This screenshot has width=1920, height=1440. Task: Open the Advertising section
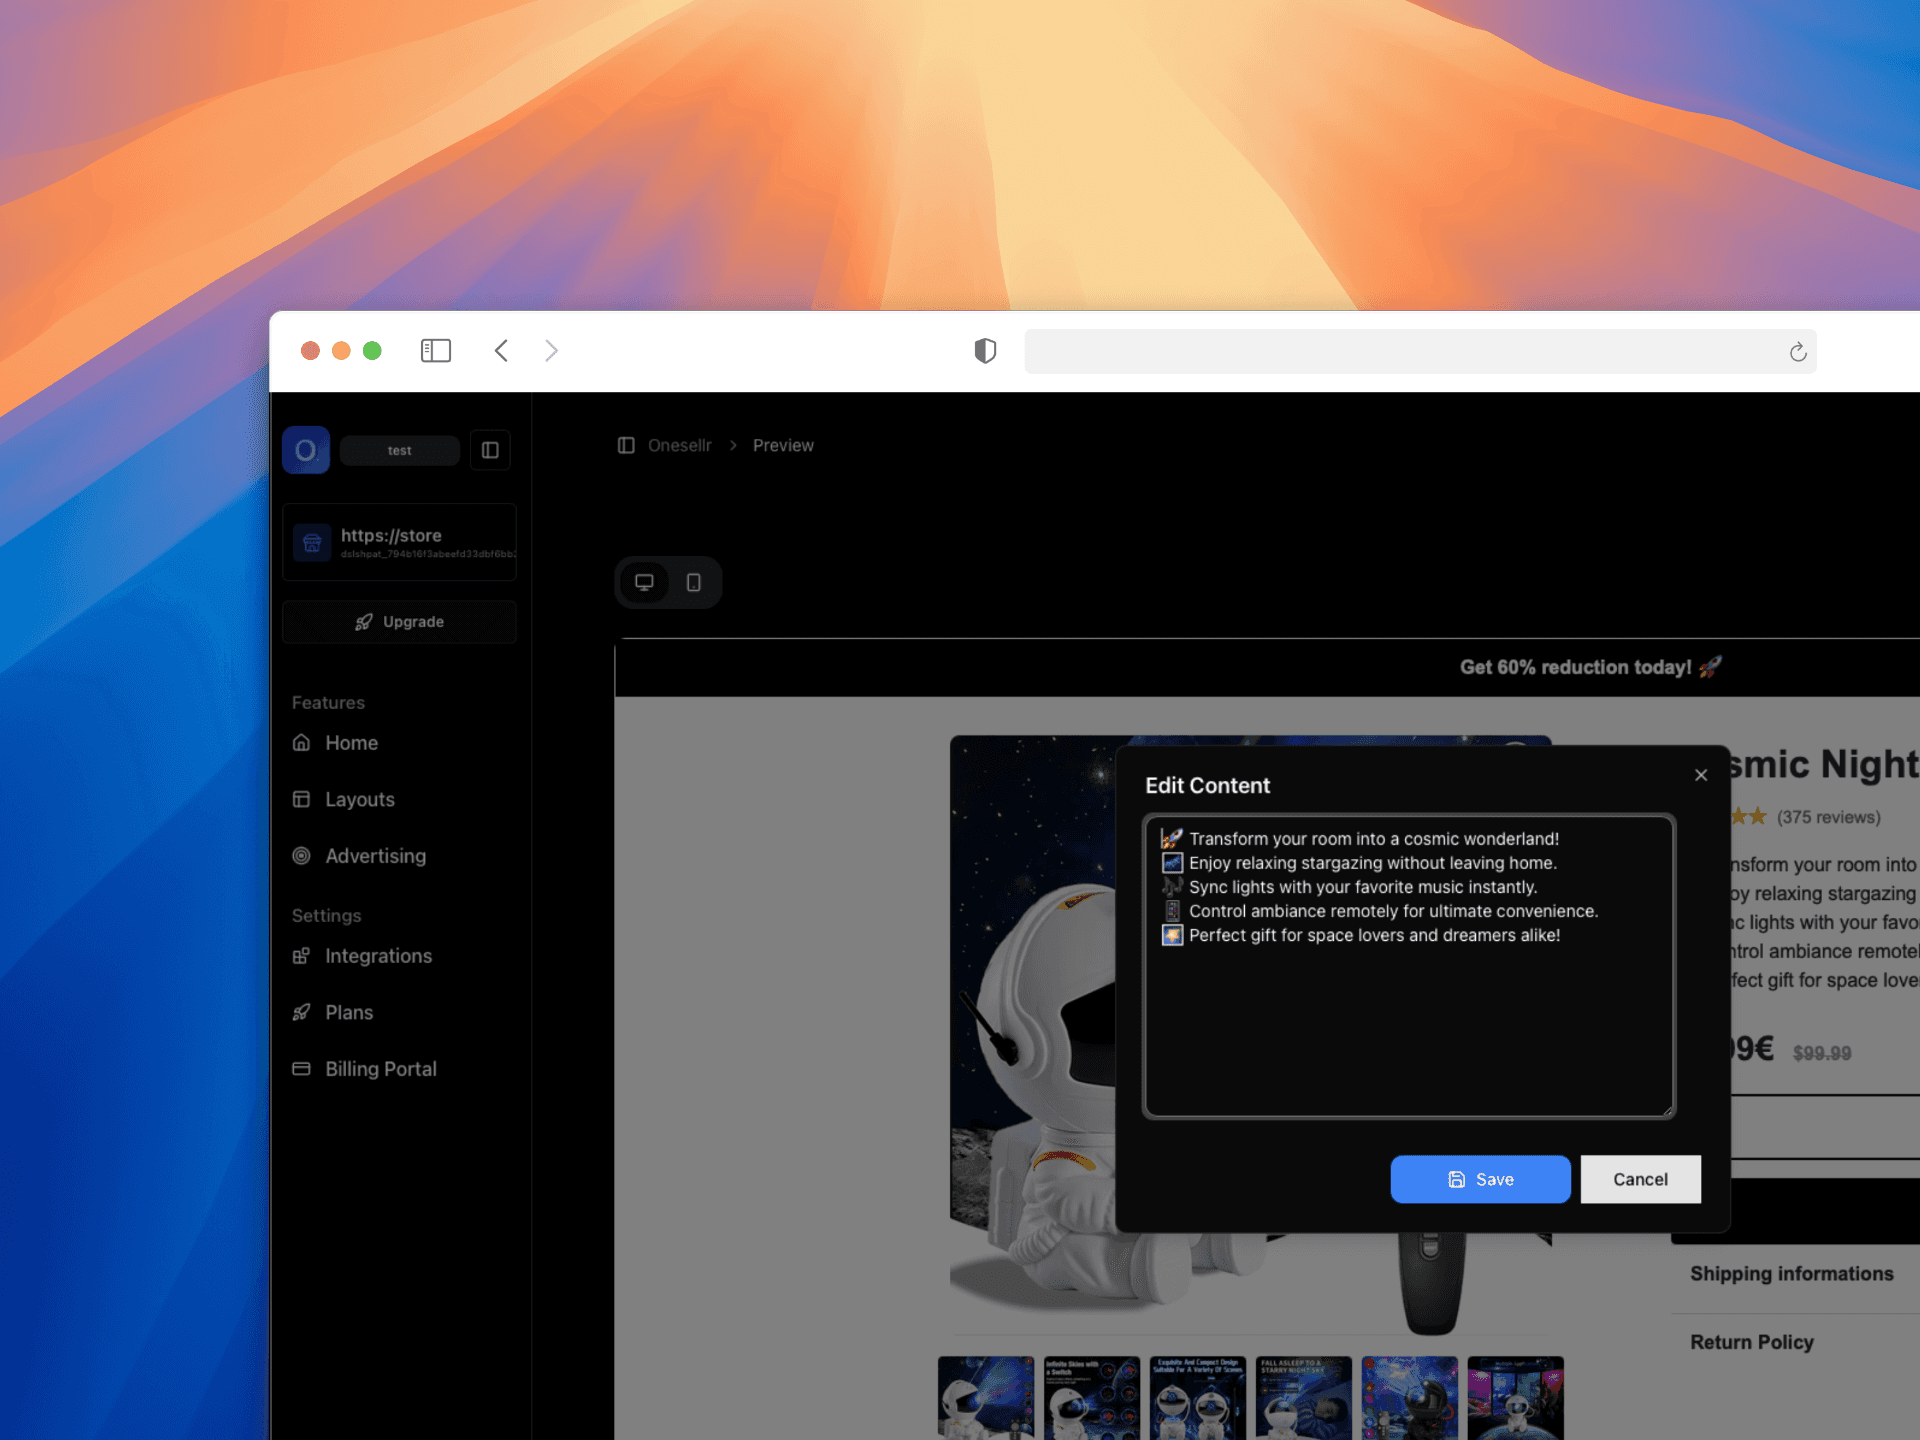(375, 856)
